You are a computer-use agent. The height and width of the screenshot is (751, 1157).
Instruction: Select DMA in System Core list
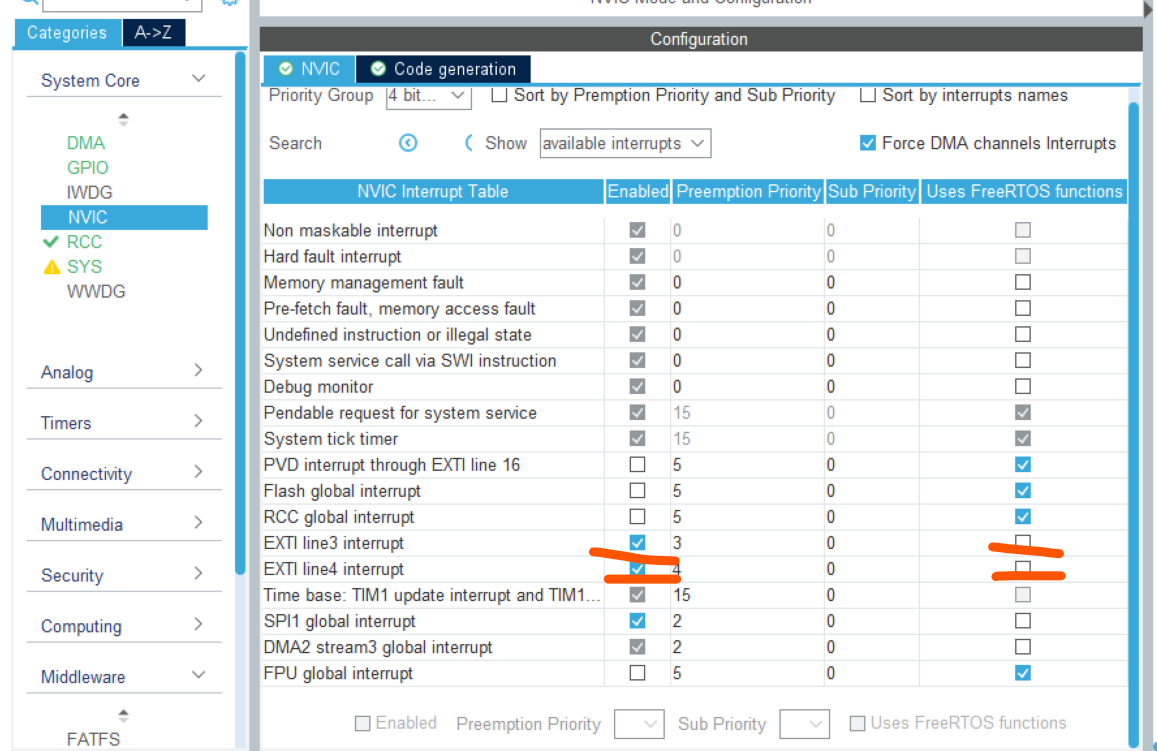pos(86,143)
